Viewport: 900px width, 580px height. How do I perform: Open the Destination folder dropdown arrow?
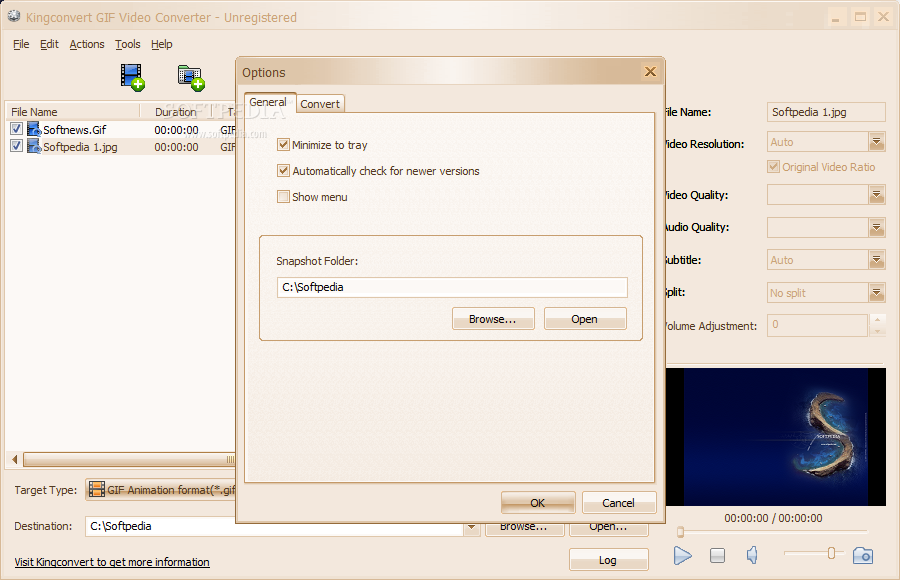click(472, 526)
